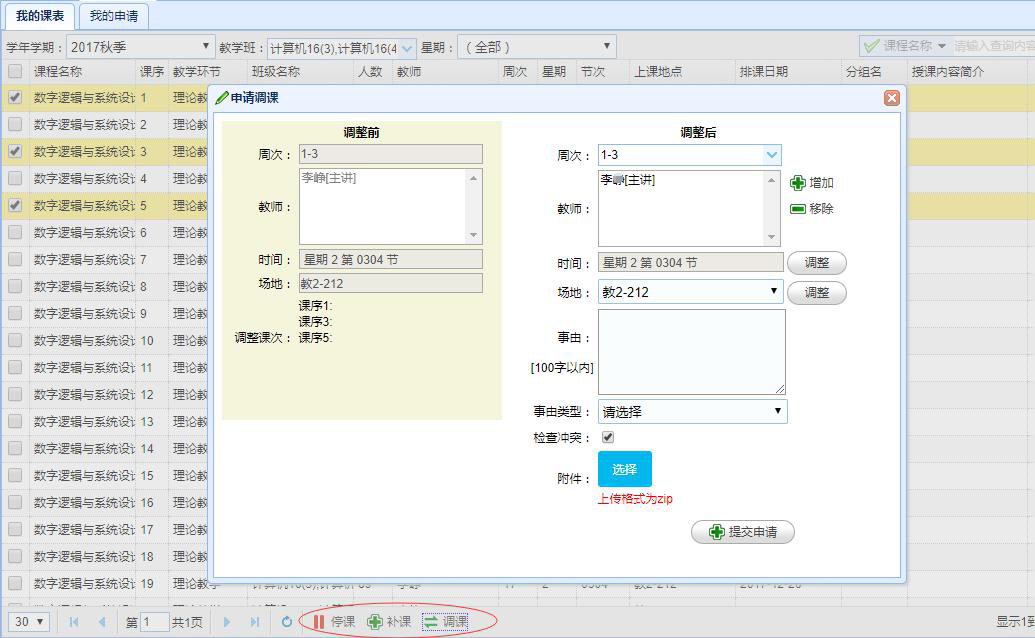The height and width of the screenshot is (638, 1035).
Task: Select the 我的课表 tab
Action: (40, 16)
